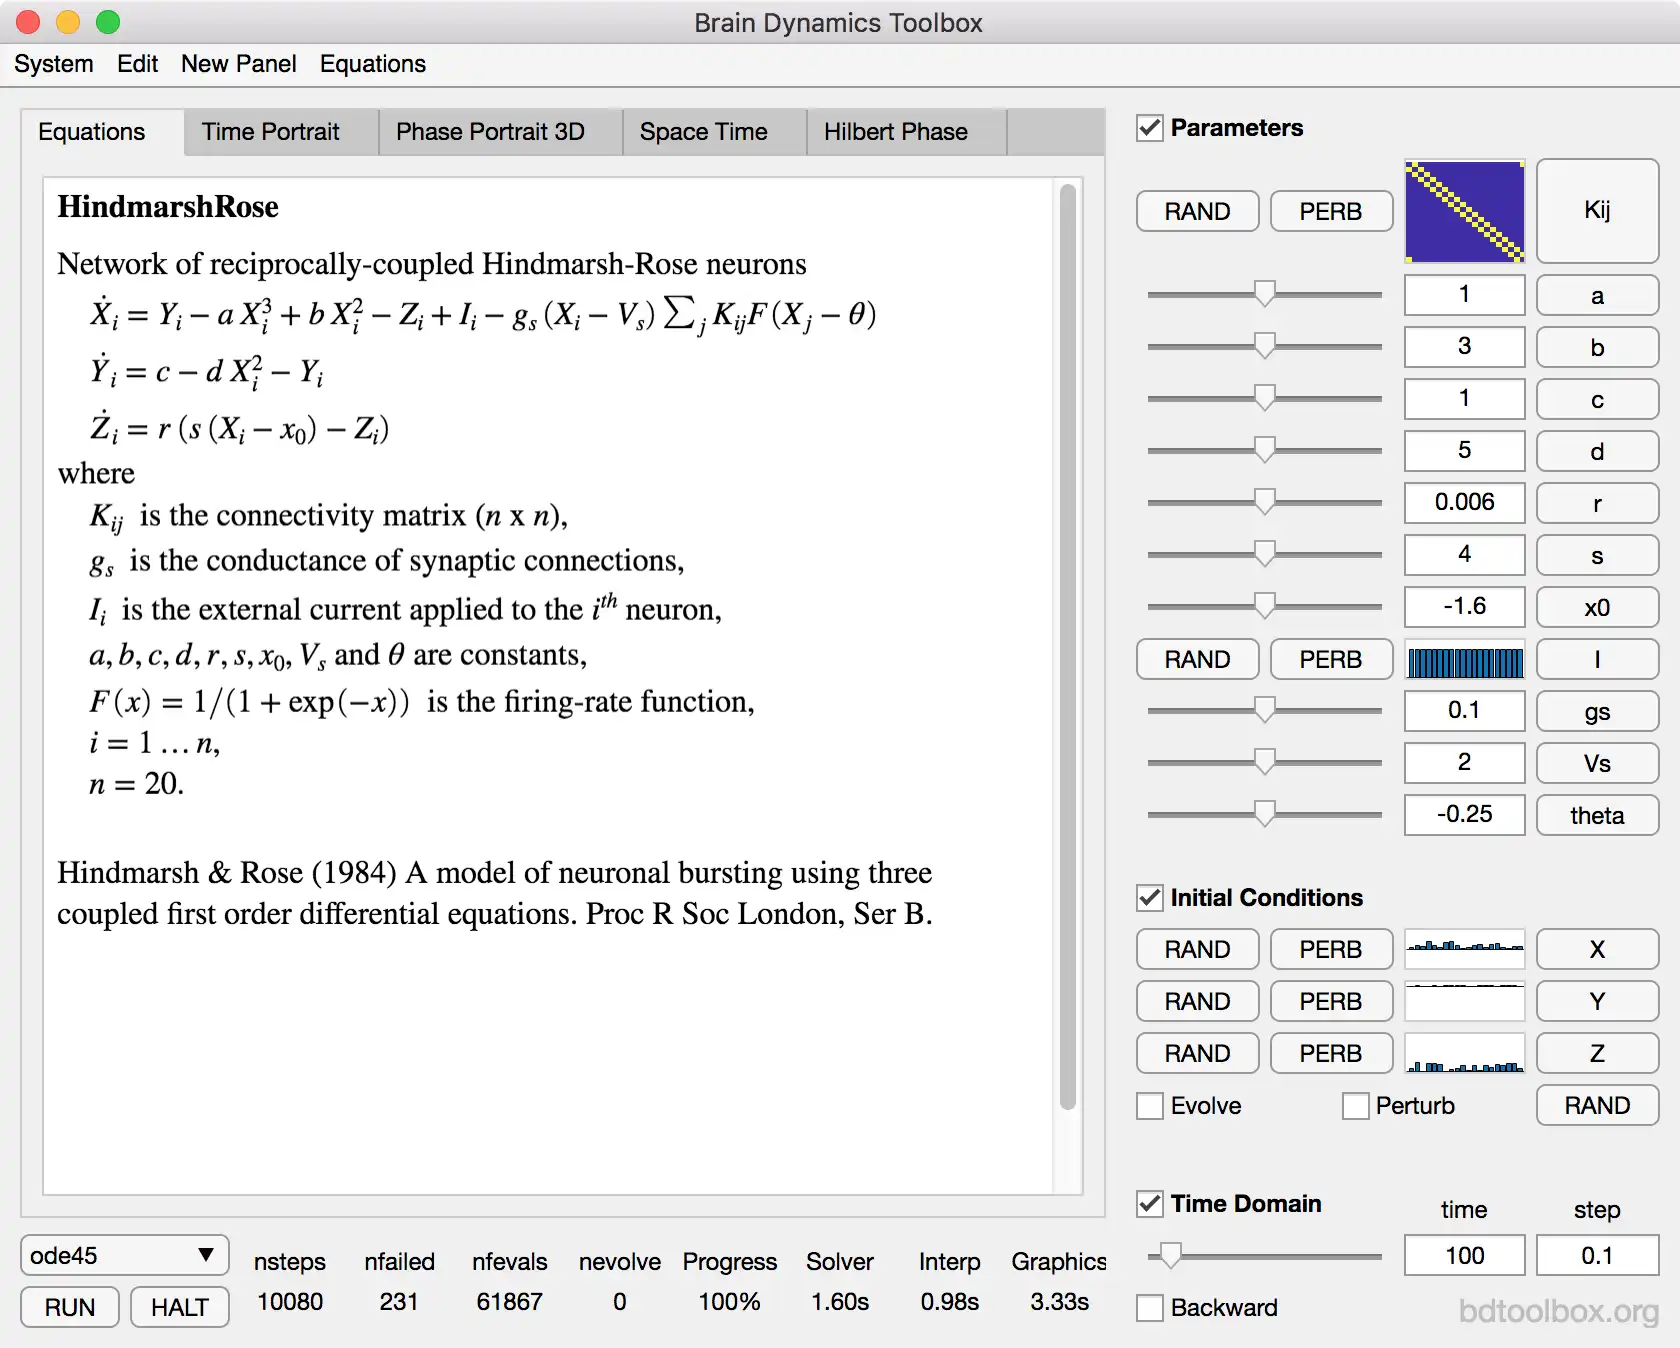Click the value field for parameter b
The width and height of the screenshot is (1680, 1348).
[1464, 346]
